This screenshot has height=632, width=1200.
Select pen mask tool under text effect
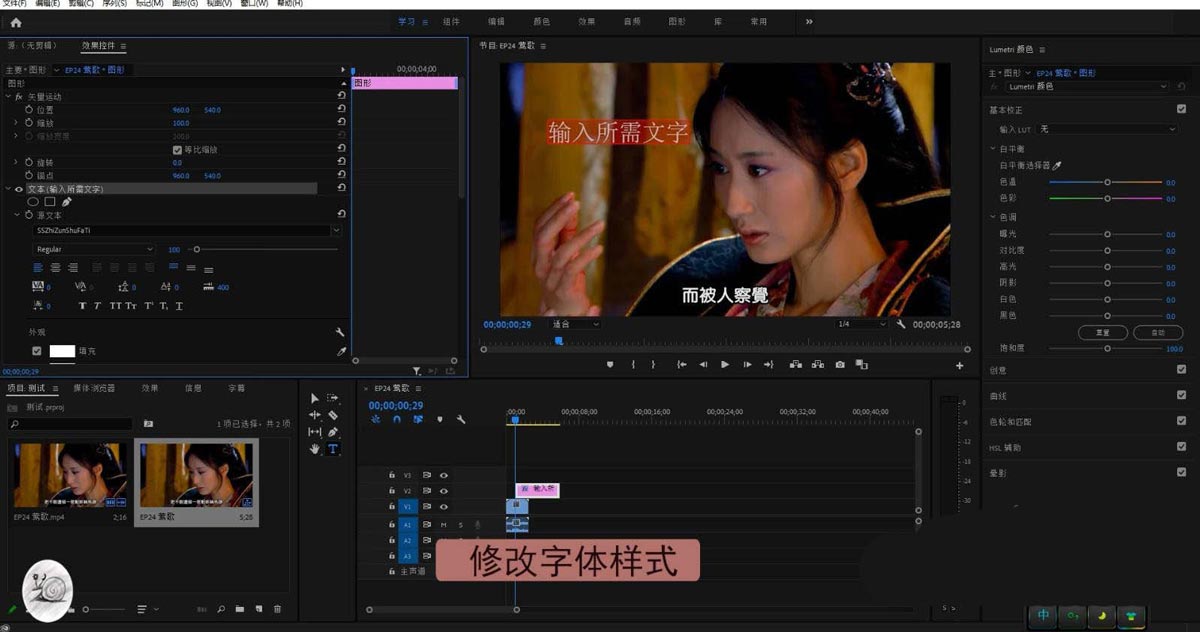(67, 201)
